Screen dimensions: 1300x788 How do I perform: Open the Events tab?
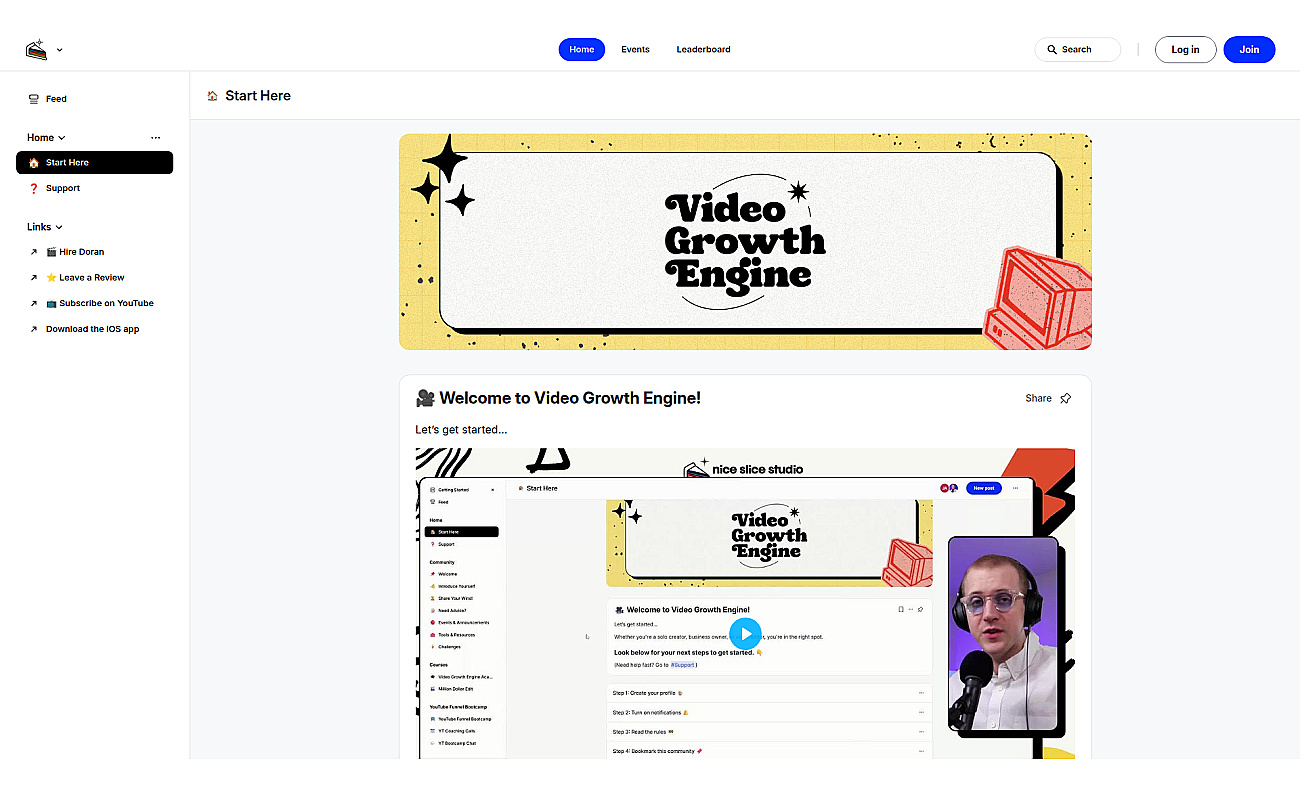tap(635, 49)
